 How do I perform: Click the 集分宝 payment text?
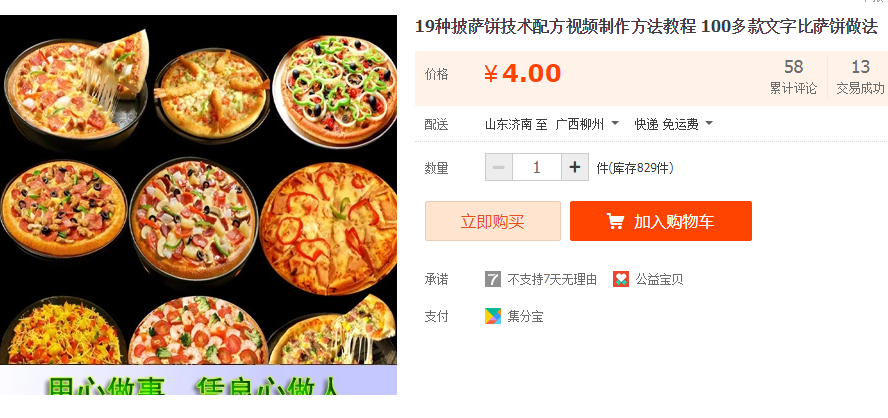click(x=525, y=316)
